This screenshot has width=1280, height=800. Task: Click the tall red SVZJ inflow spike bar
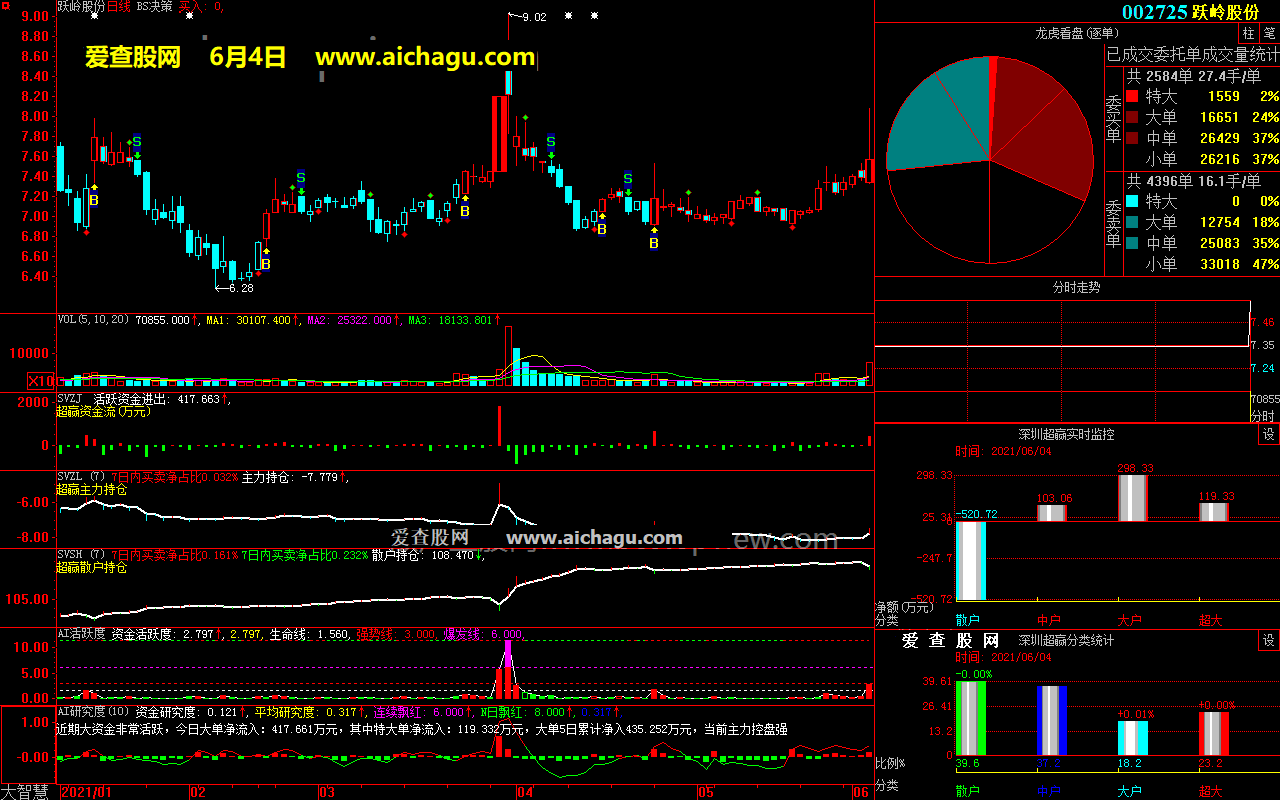(x=498, y=425)
